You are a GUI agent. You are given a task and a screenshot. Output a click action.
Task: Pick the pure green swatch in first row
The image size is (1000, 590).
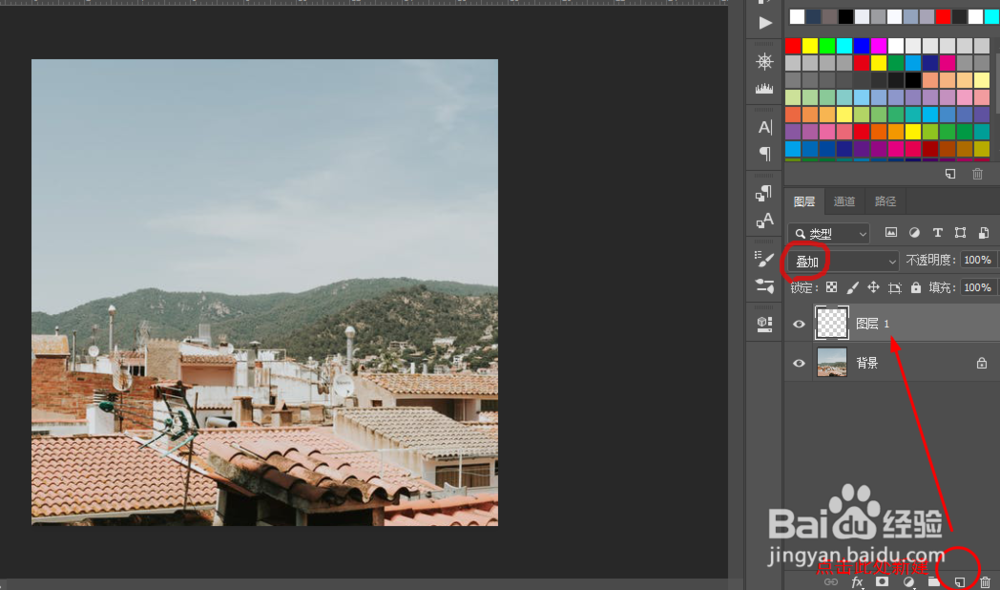[x=827, y=45]
